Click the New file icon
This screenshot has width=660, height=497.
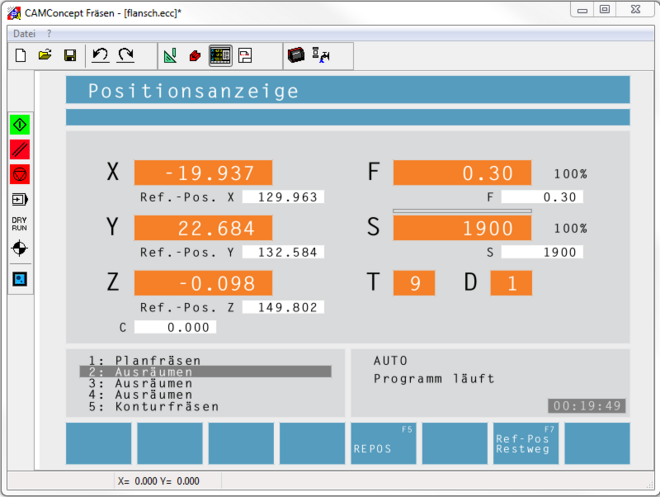(20, 55)
